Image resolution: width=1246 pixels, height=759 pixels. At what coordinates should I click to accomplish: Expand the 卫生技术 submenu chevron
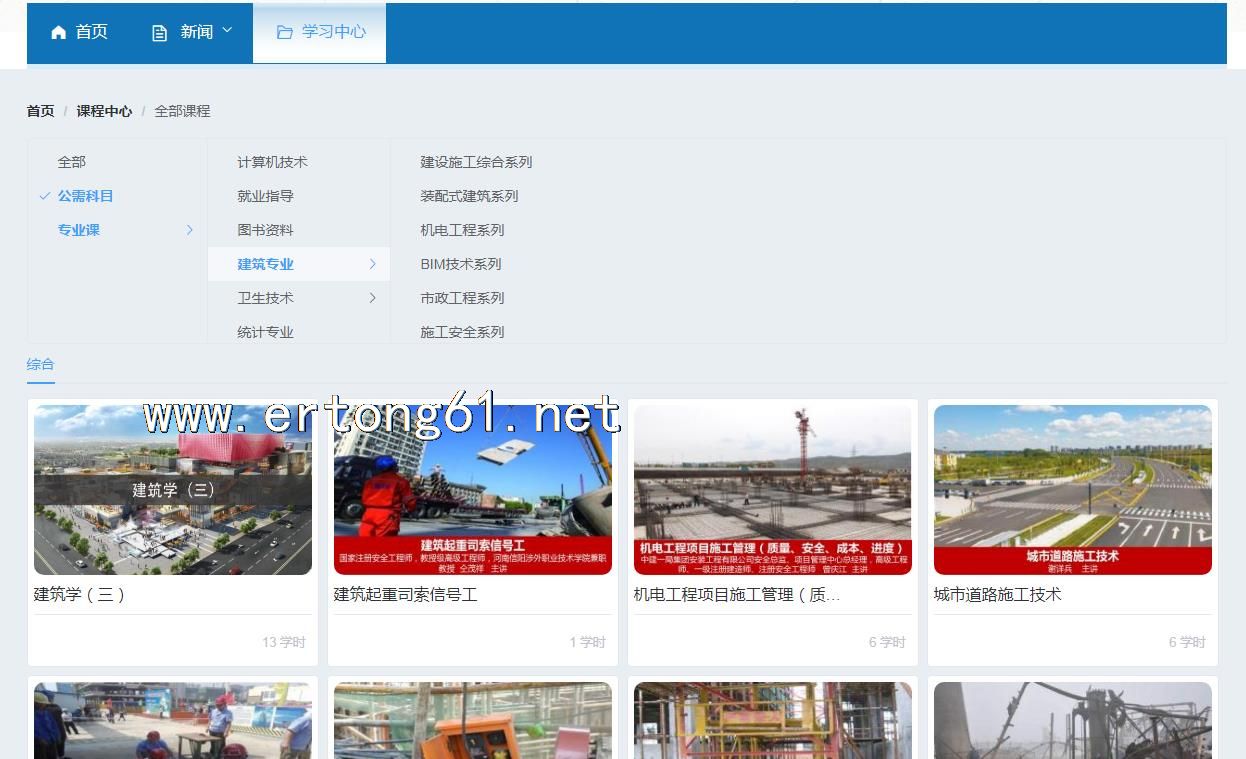(x=372, y=298)
